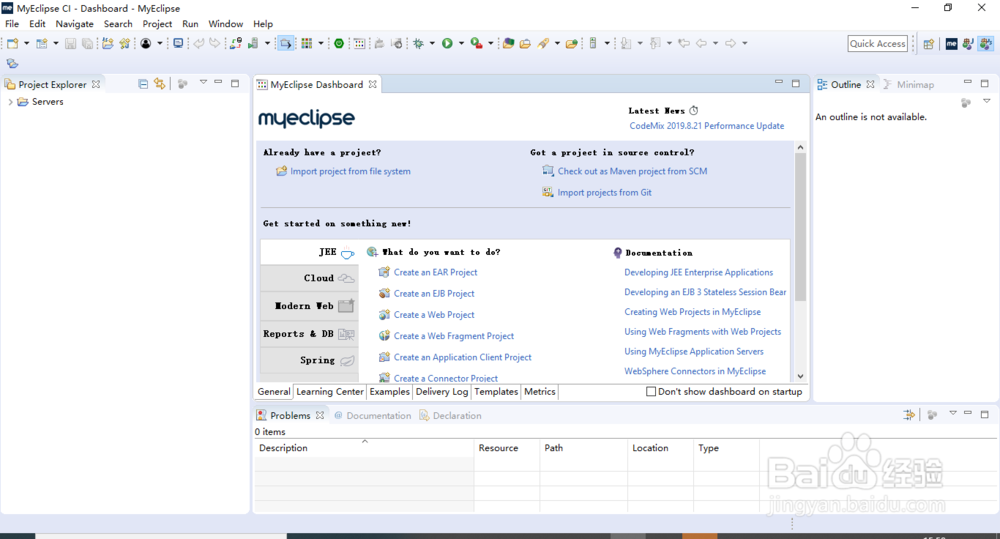Click the black user account toolbar icon

click(146, 43)
